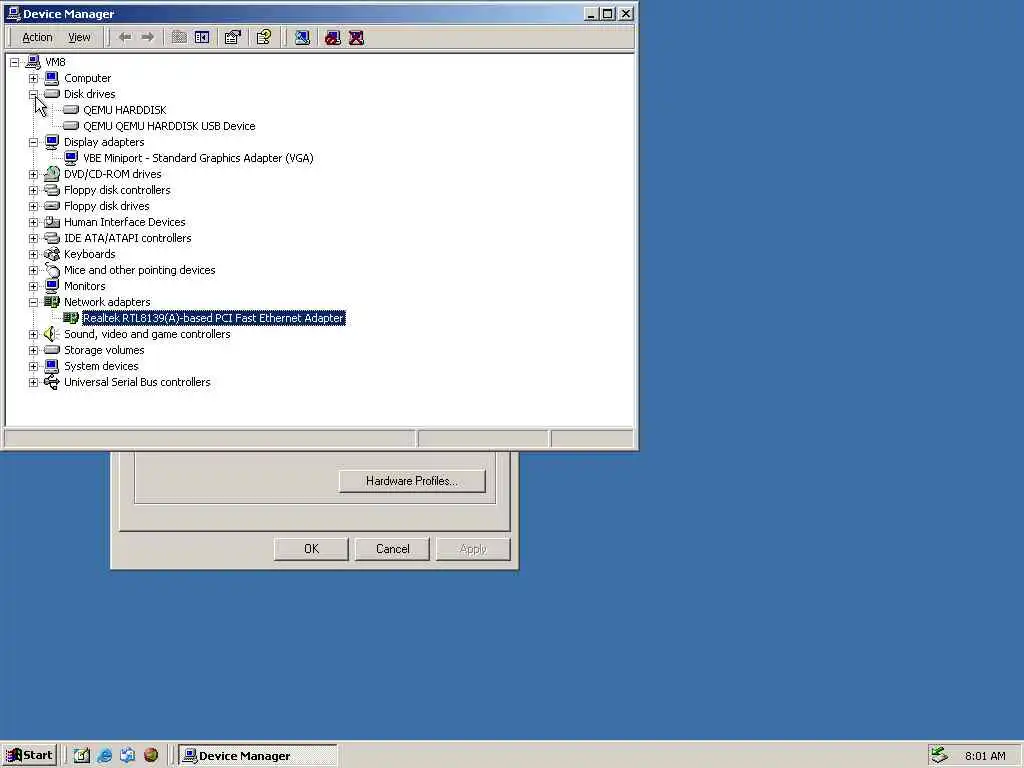The width and height of the screenshot is (1024, 768).
Task: Launch Outlook Express from quick launch
Action: tap(127, 756)
